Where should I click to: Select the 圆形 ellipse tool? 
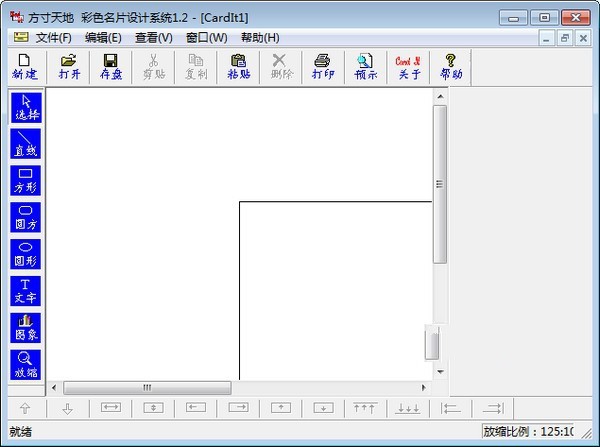click(26, 254)
